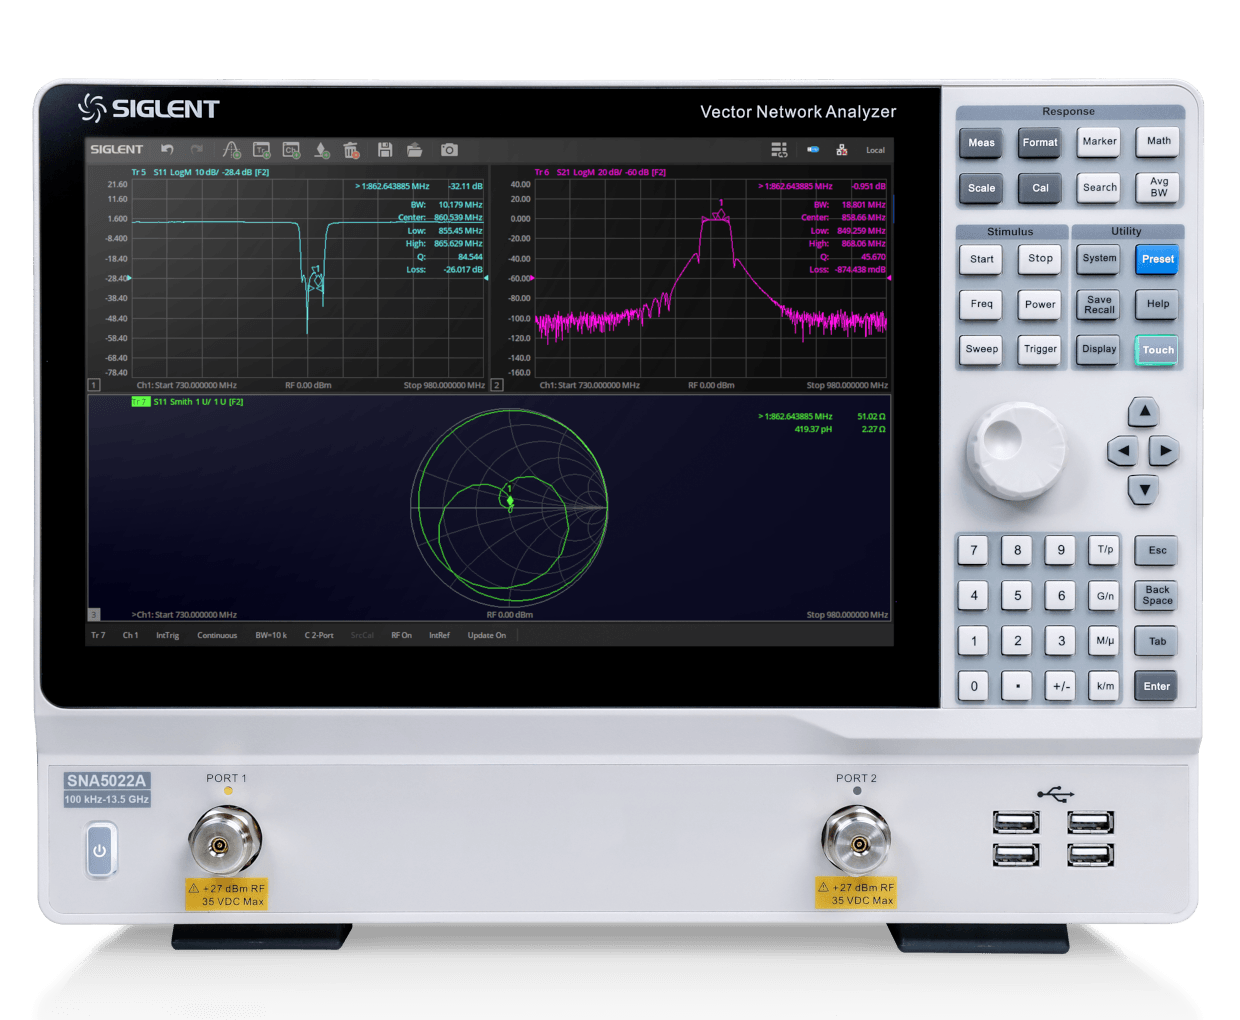
Task: Toggle Update On in the status bar
Action: (x=487, y=635)
